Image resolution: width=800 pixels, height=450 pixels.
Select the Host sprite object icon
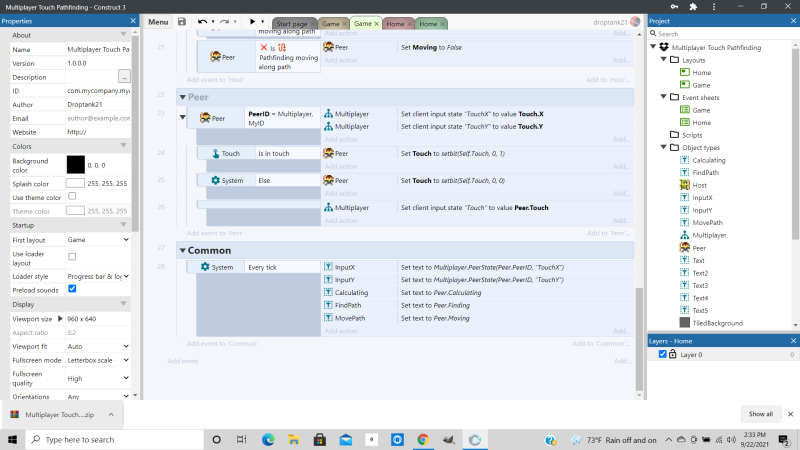(x=685, y=185)
